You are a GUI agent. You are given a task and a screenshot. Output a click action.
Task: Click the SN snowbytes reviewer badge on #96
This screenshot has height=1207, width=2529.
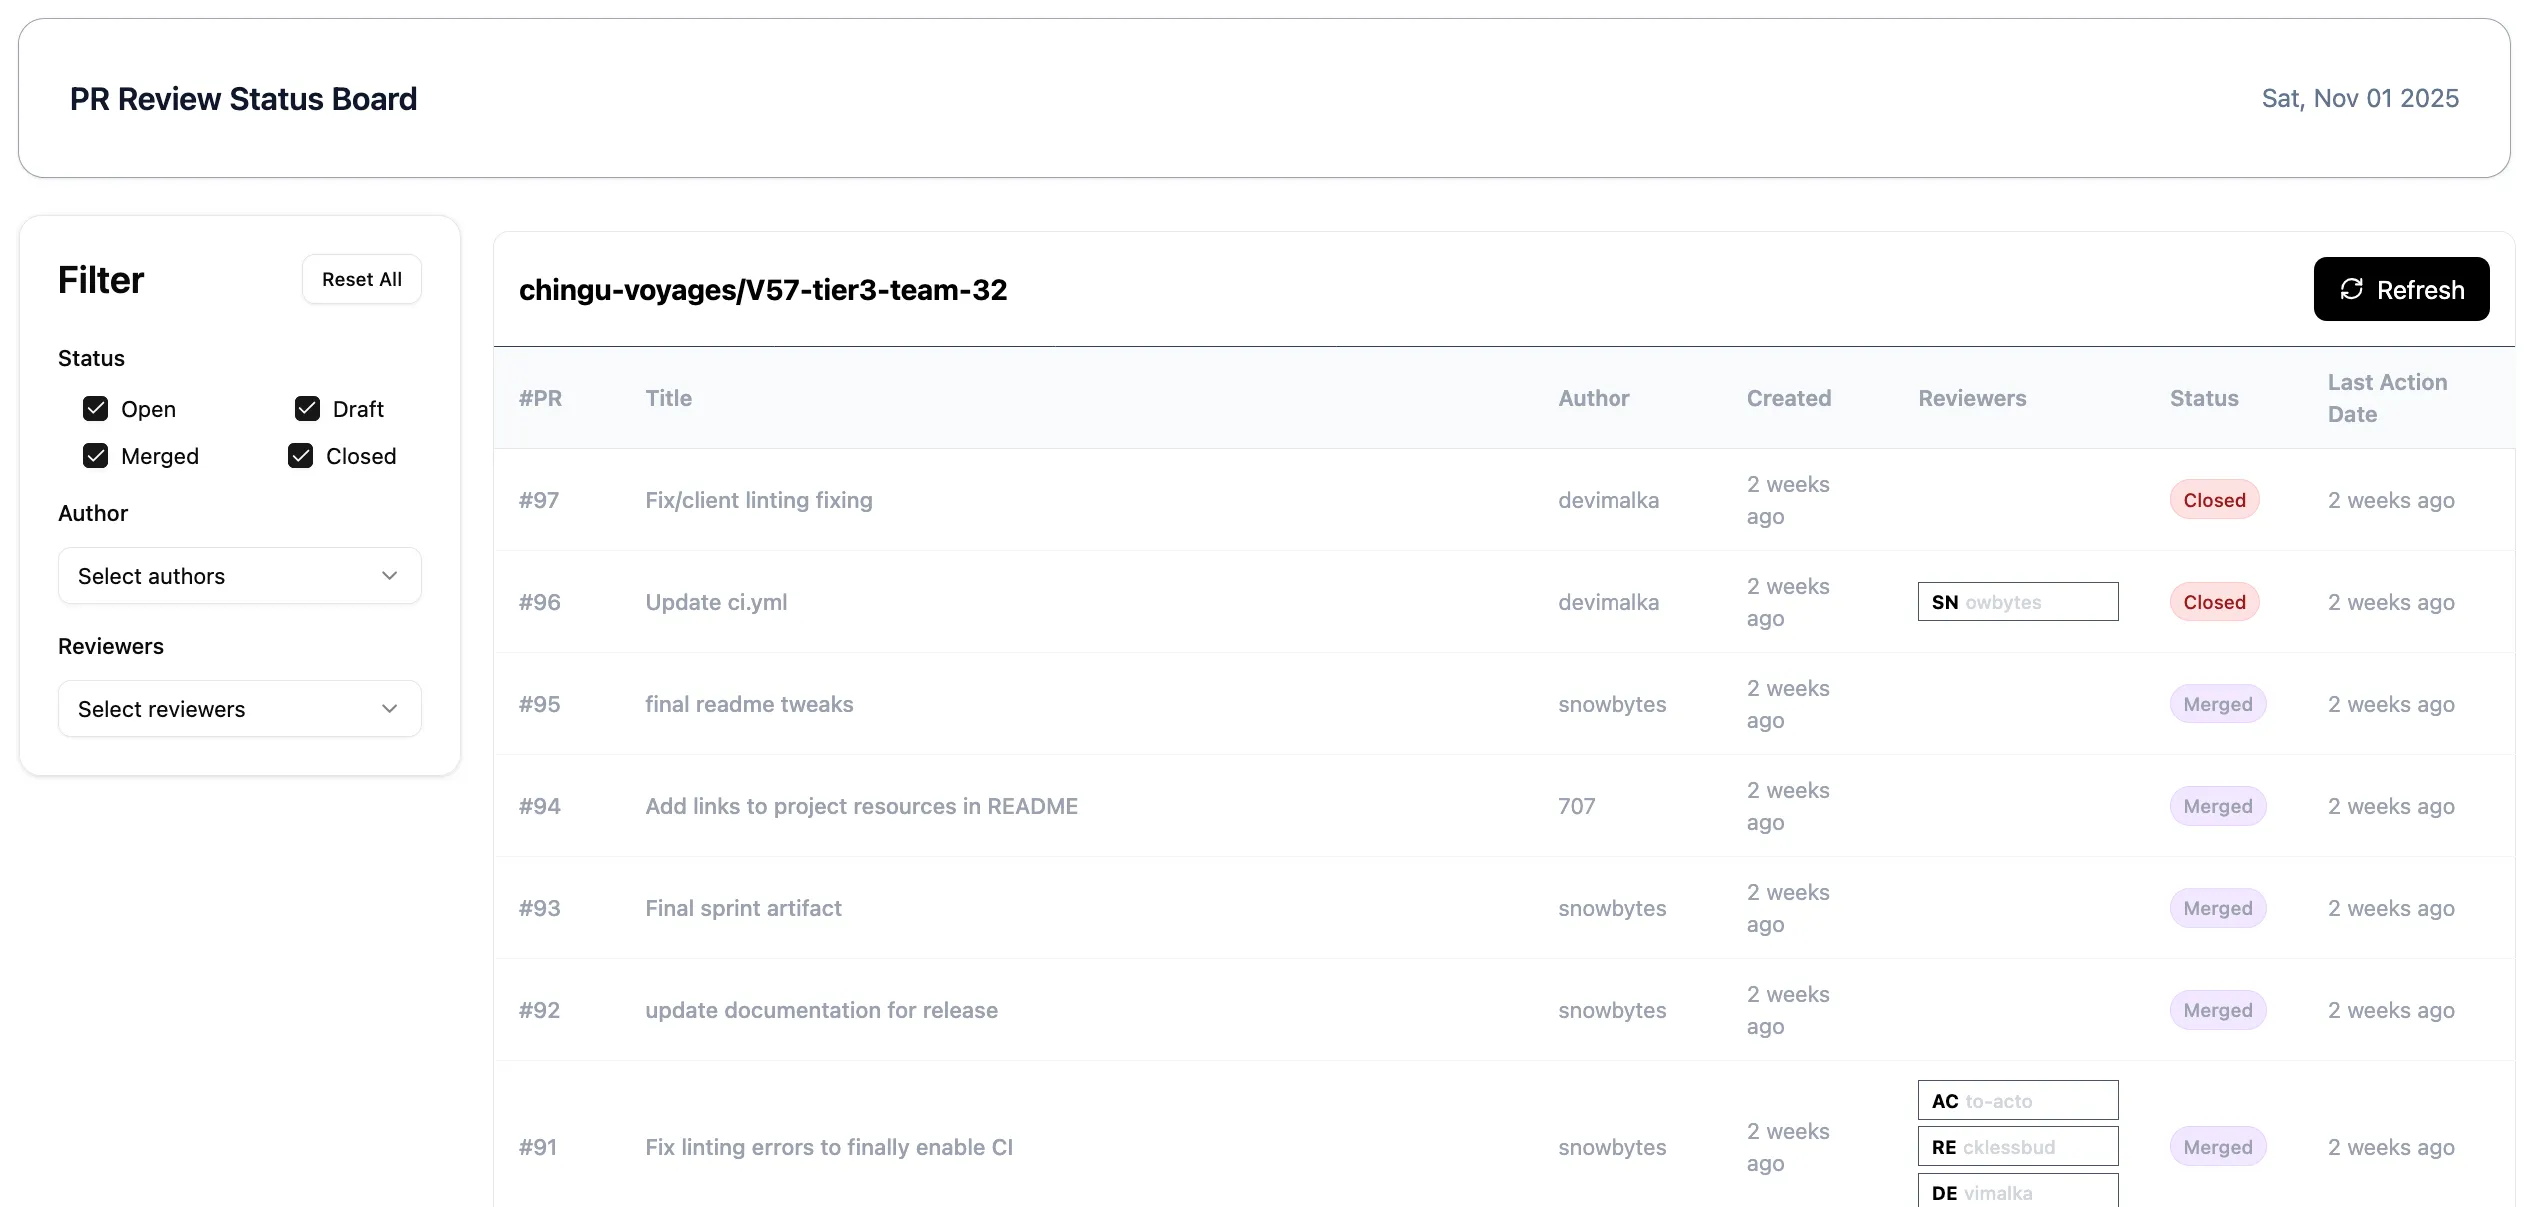[2017, 602]
